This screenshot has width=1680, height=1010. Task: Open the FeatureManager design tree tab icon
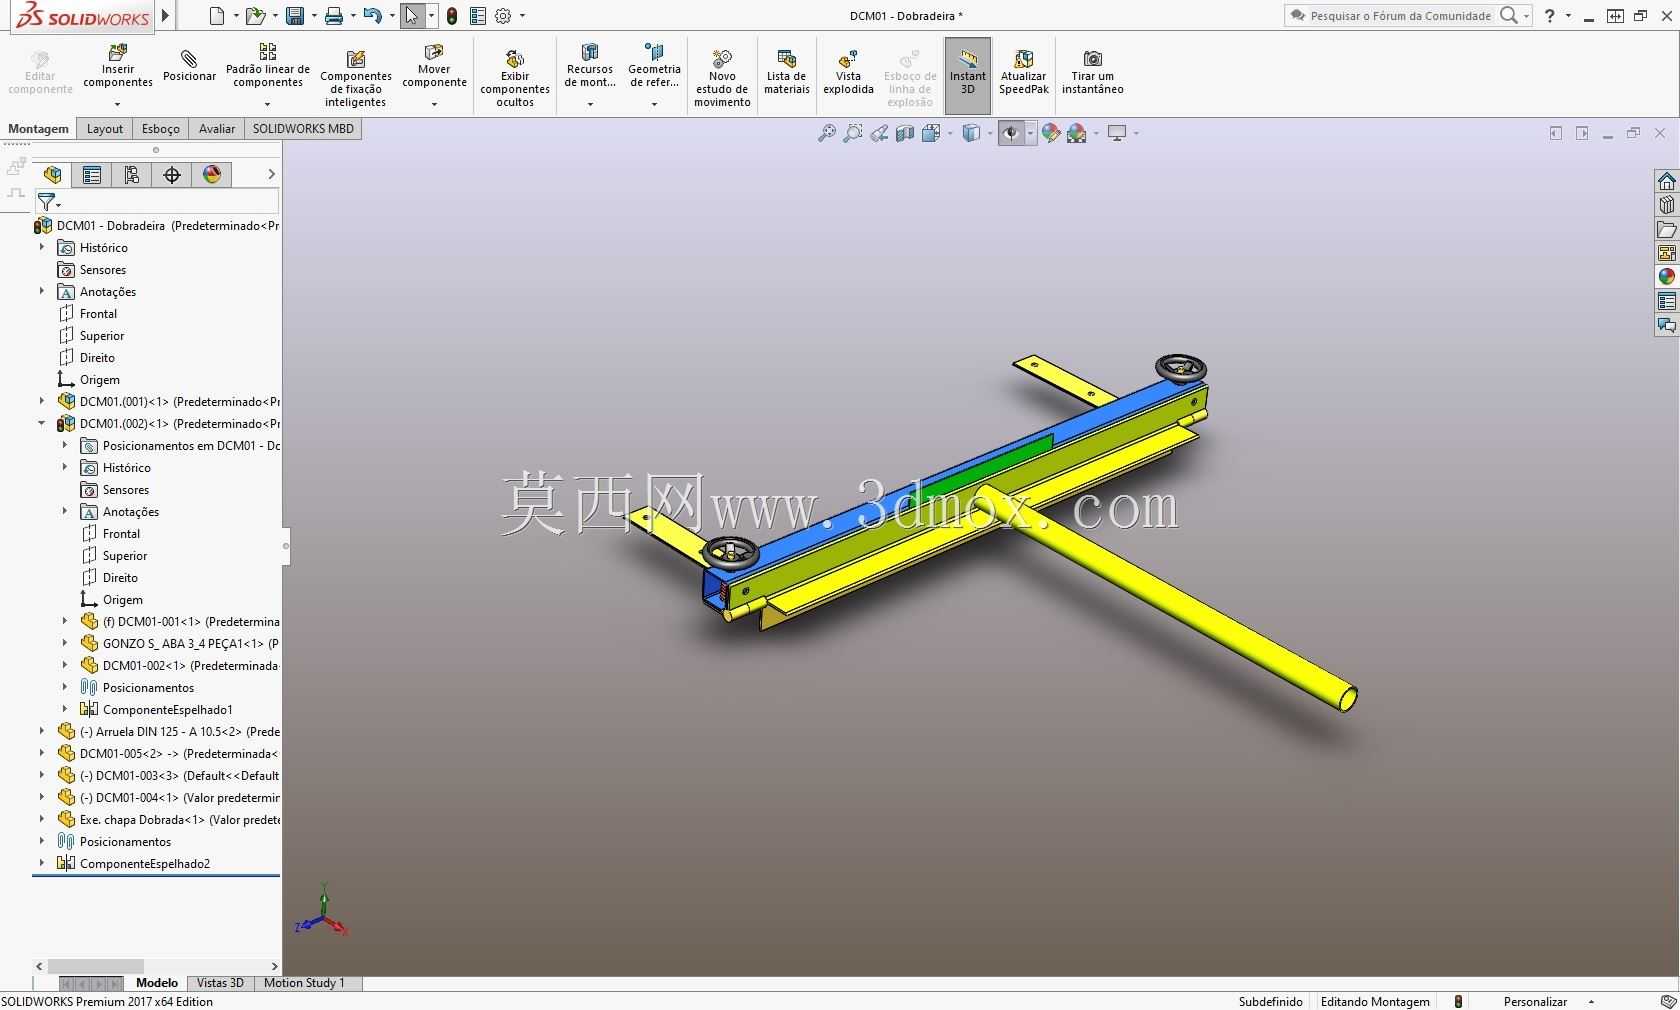(52, 175)
